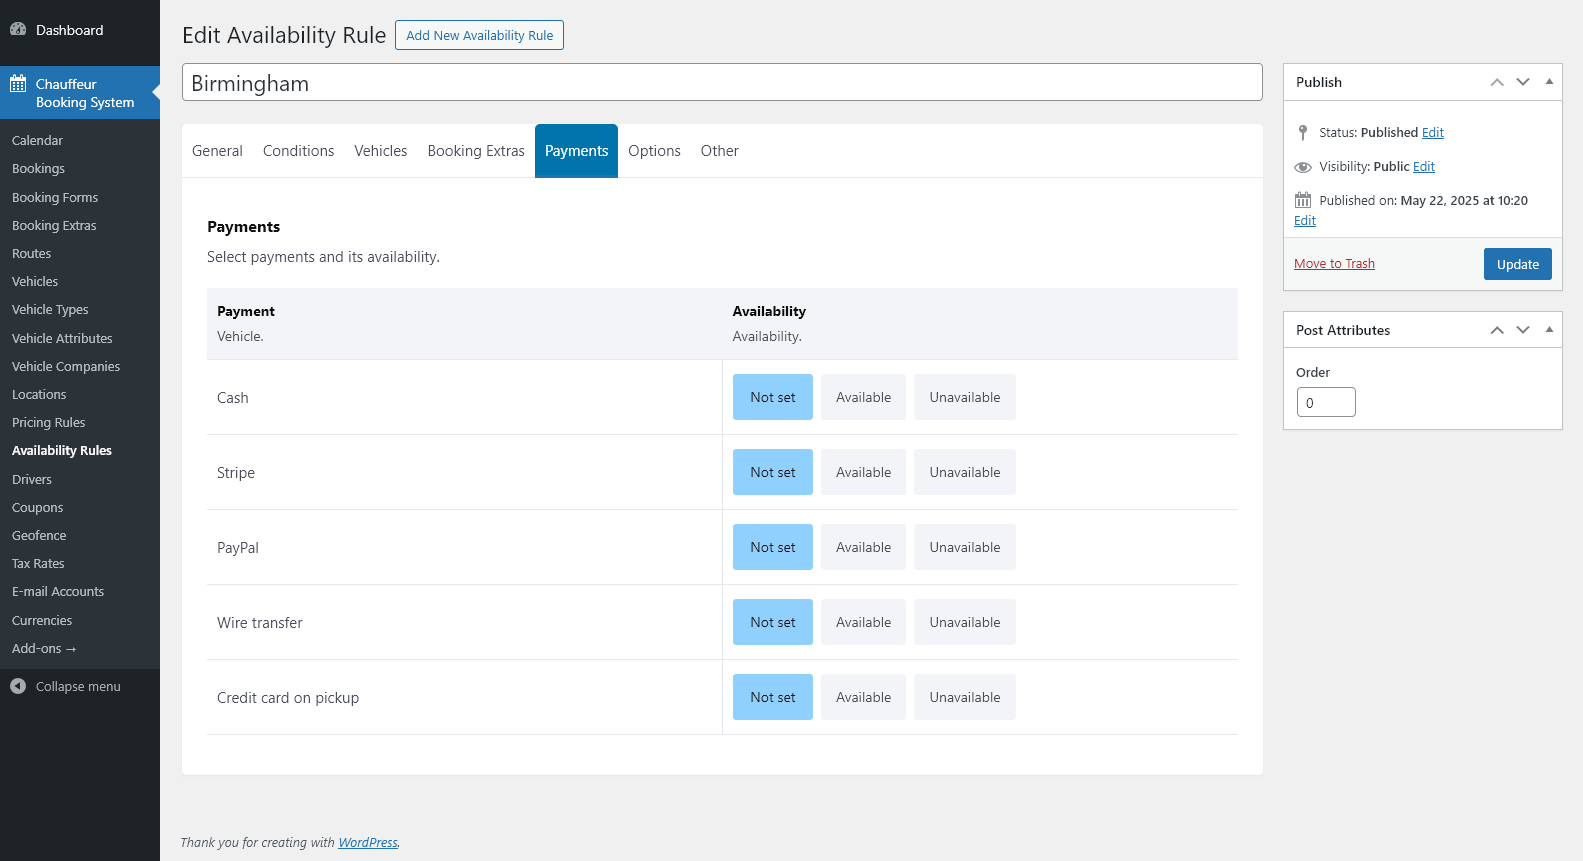Collapse the Post Attributes panel

coord(1549,330)
